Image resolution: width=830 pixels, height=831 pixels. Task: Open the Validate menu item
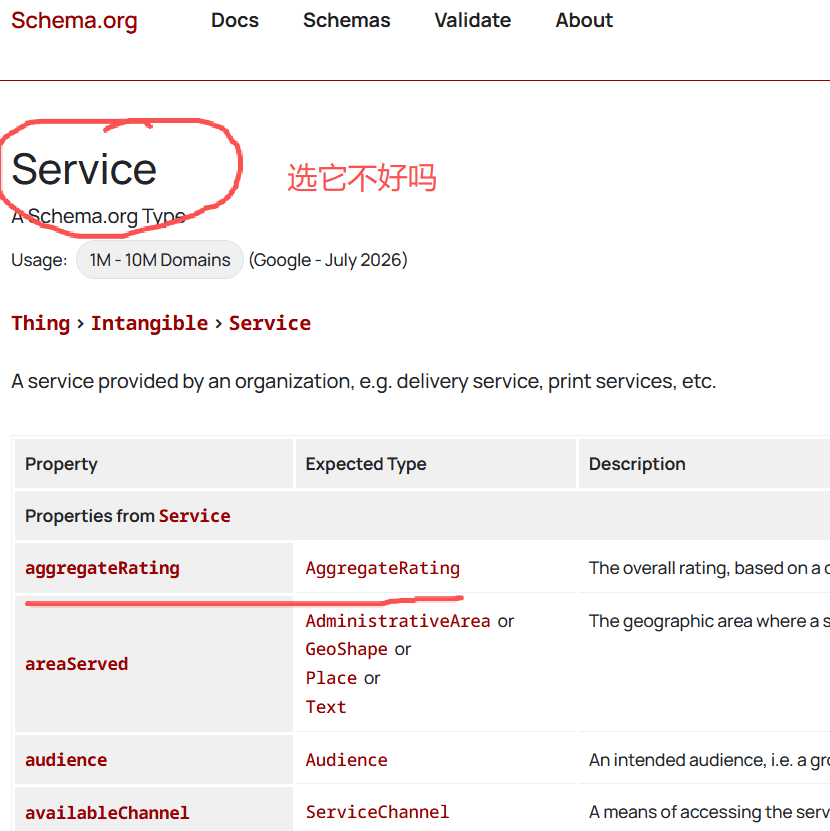coord(473,20)
